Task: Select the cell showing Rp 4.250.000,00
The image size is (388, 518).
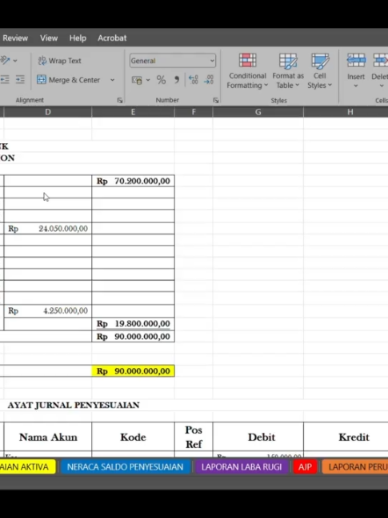Action: tap(48, 311)
